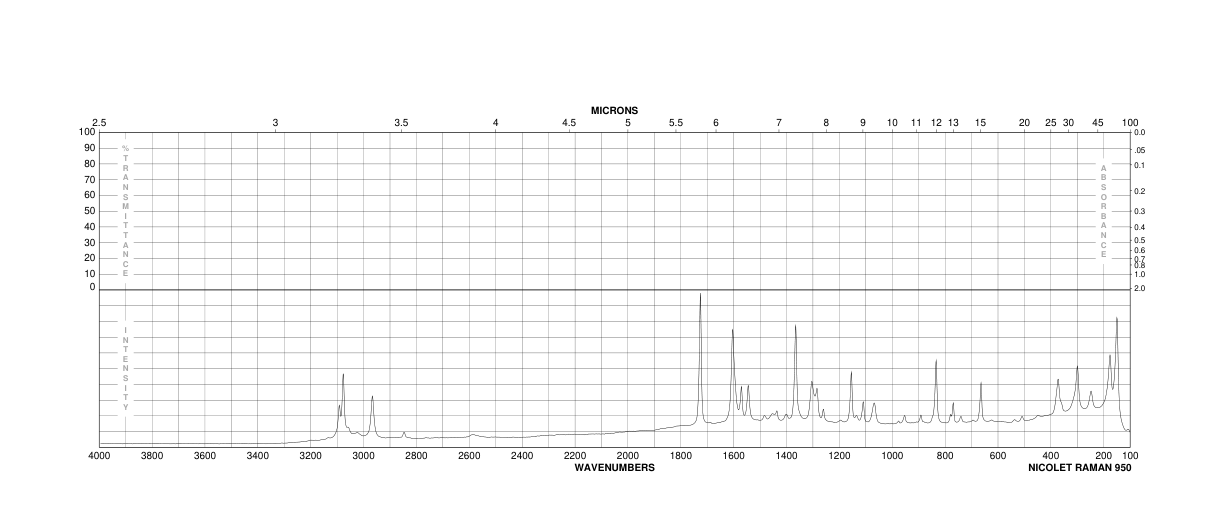Screen dimensions: 1224x528
Task: Click the 3.5 microns tick label
Action: (x=401, y=123)
